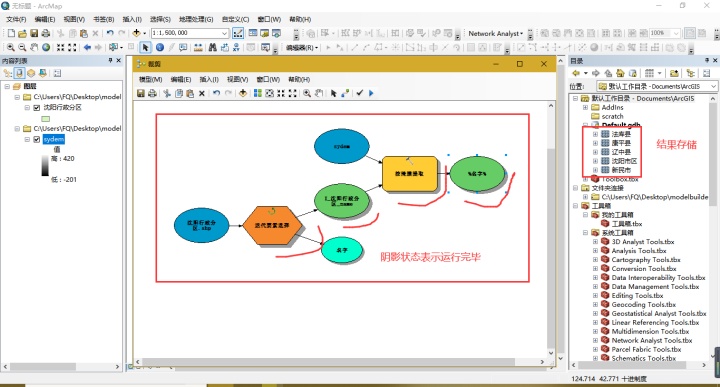
Task: Print the map from the main toolbar
Action: [45, 33]
